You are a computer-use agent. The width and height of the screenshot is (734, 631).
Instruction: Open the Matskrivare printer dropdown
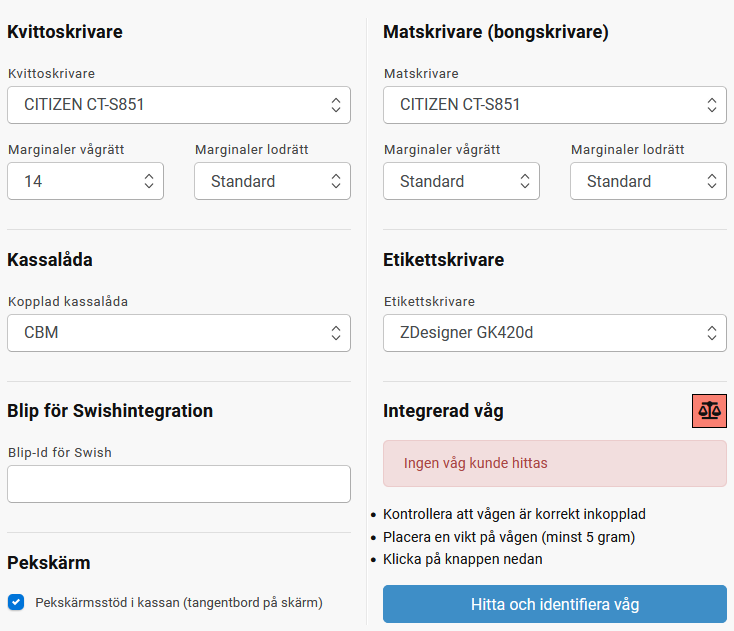[x=554, y=105]
